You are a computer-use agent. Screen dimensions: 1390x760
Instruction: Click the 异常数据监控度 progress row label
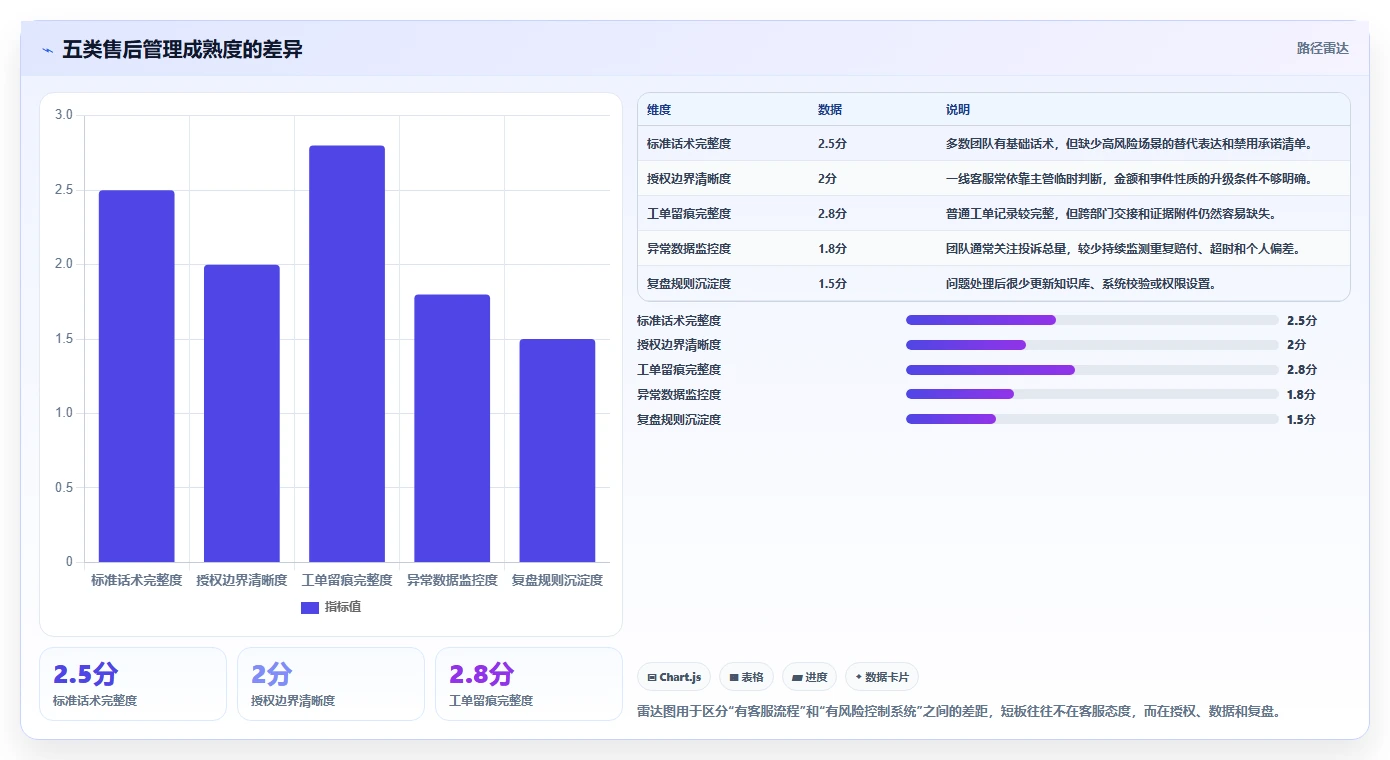(x=679, y=394)
